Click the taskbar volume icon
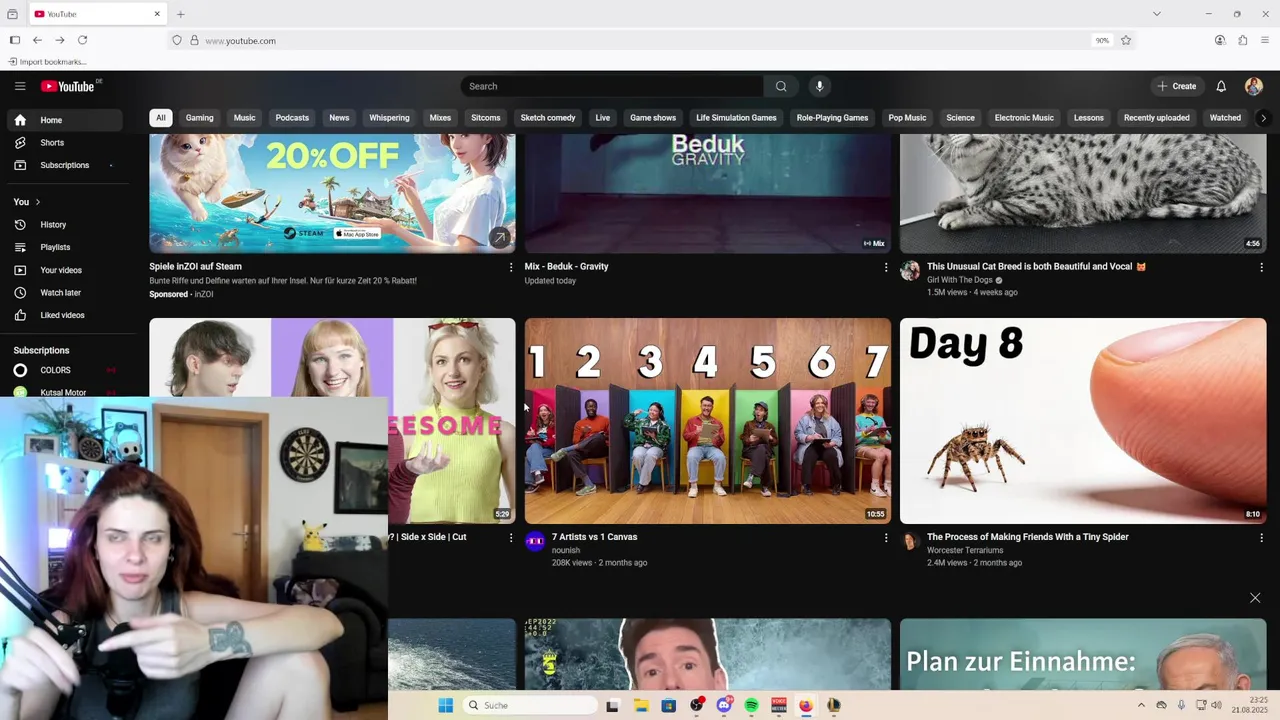Image resolution: width=1280 pixels, height=720 pixels. point(1217,705)
